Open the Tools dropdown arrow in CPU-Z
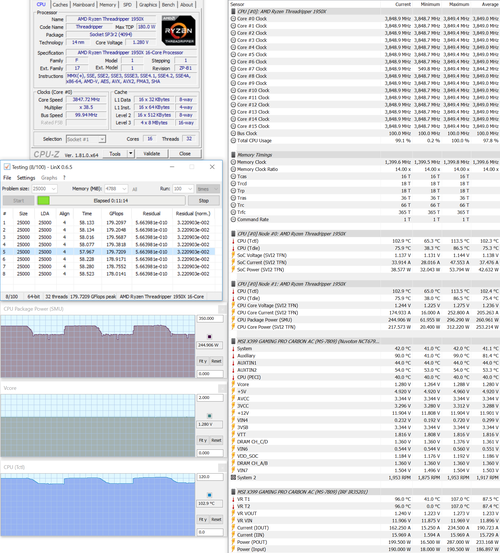Viewport: 500px width, 553px height. pyautogui.click(x=130, y=153)
